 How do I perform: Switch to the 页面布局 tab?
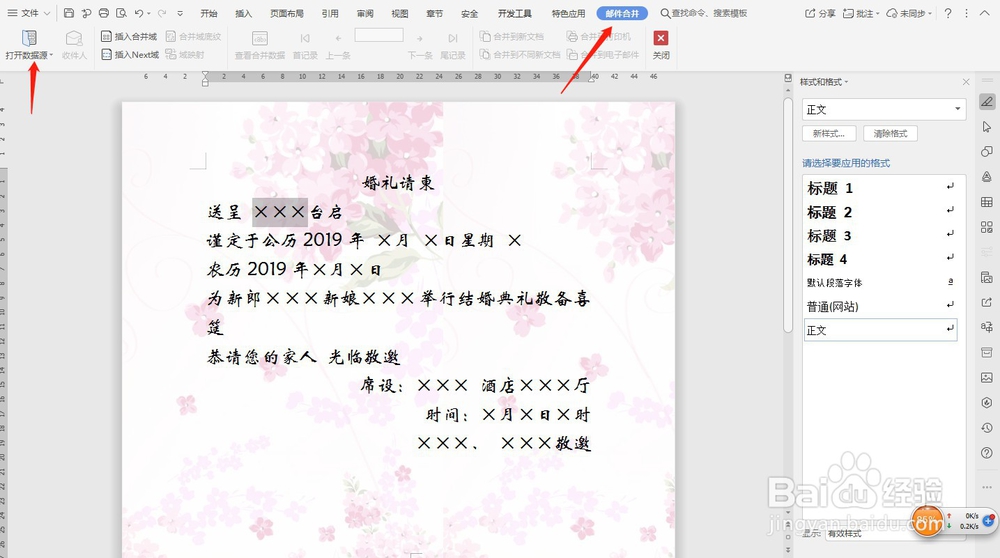coord(286,13)
